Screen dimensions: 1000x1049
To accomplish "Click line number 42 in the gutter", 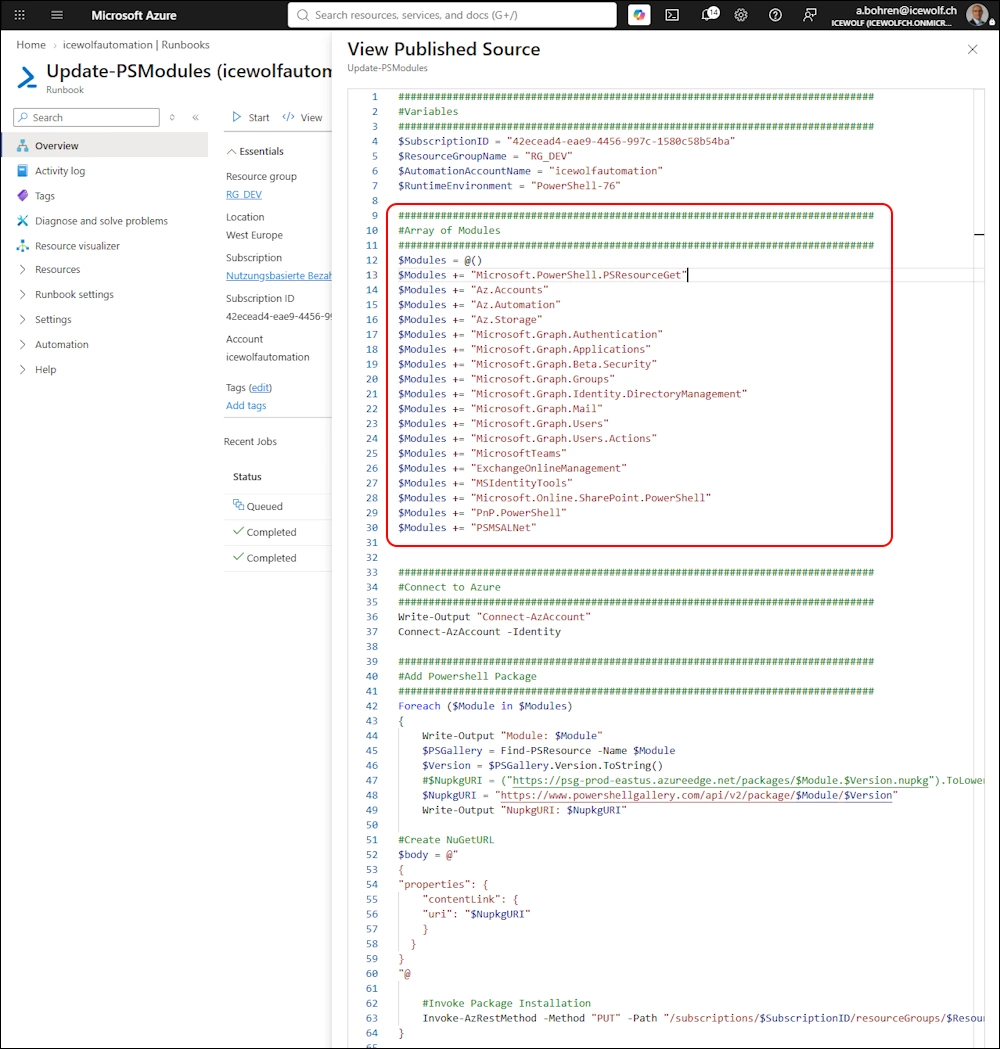I will 372,706.
